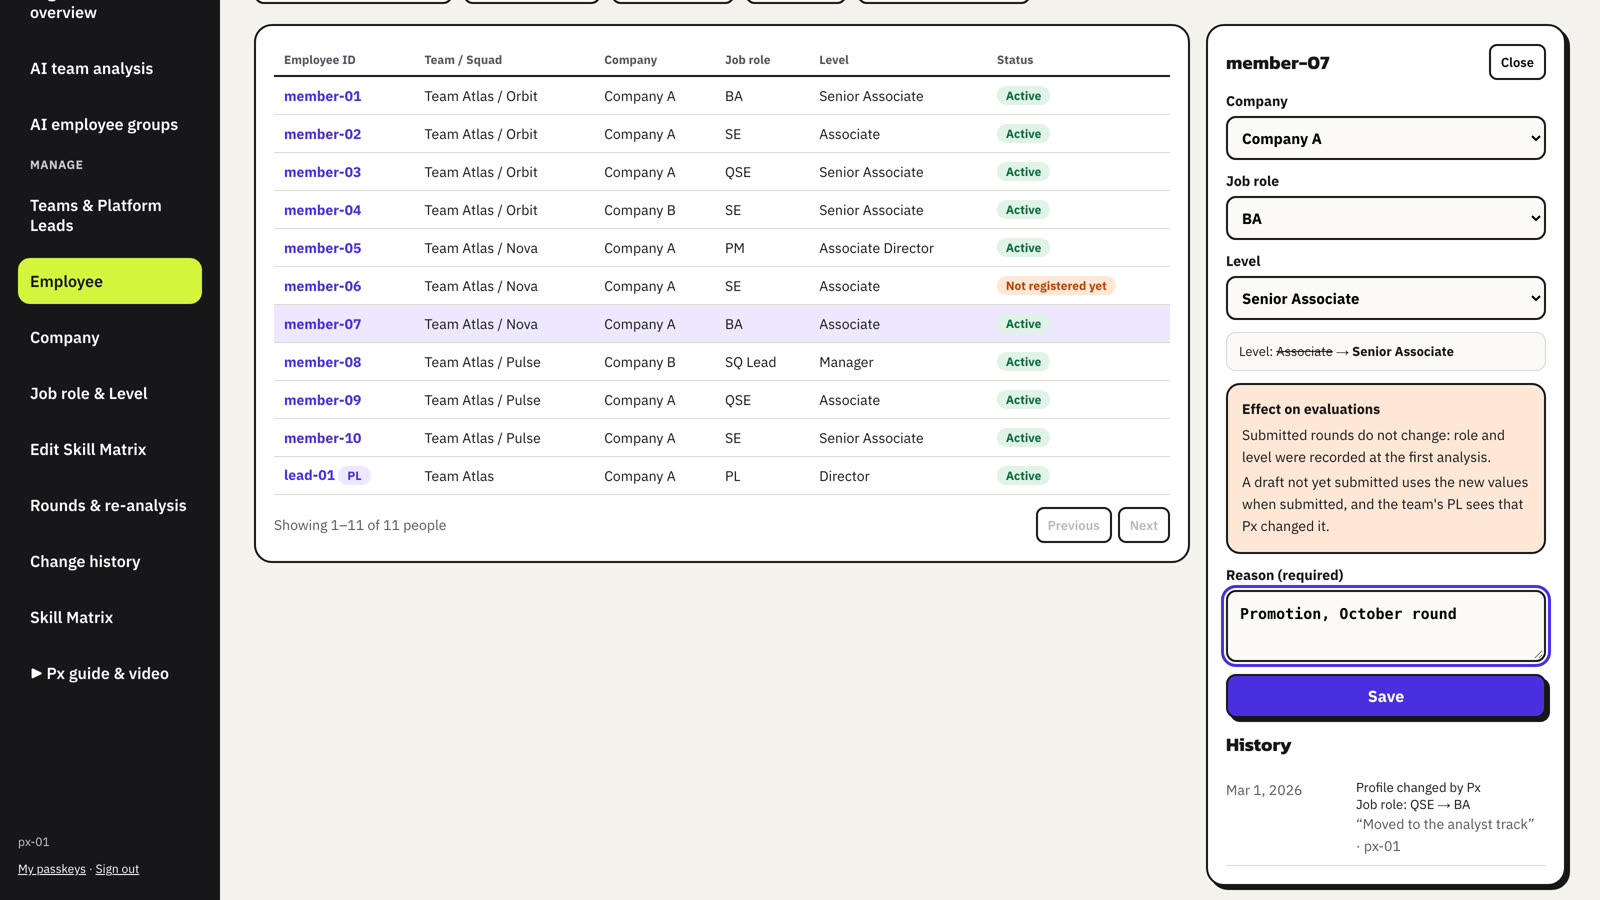Open the Company sidebar page
This screenshot has height=900, width=1600.
tap(110, 337)
